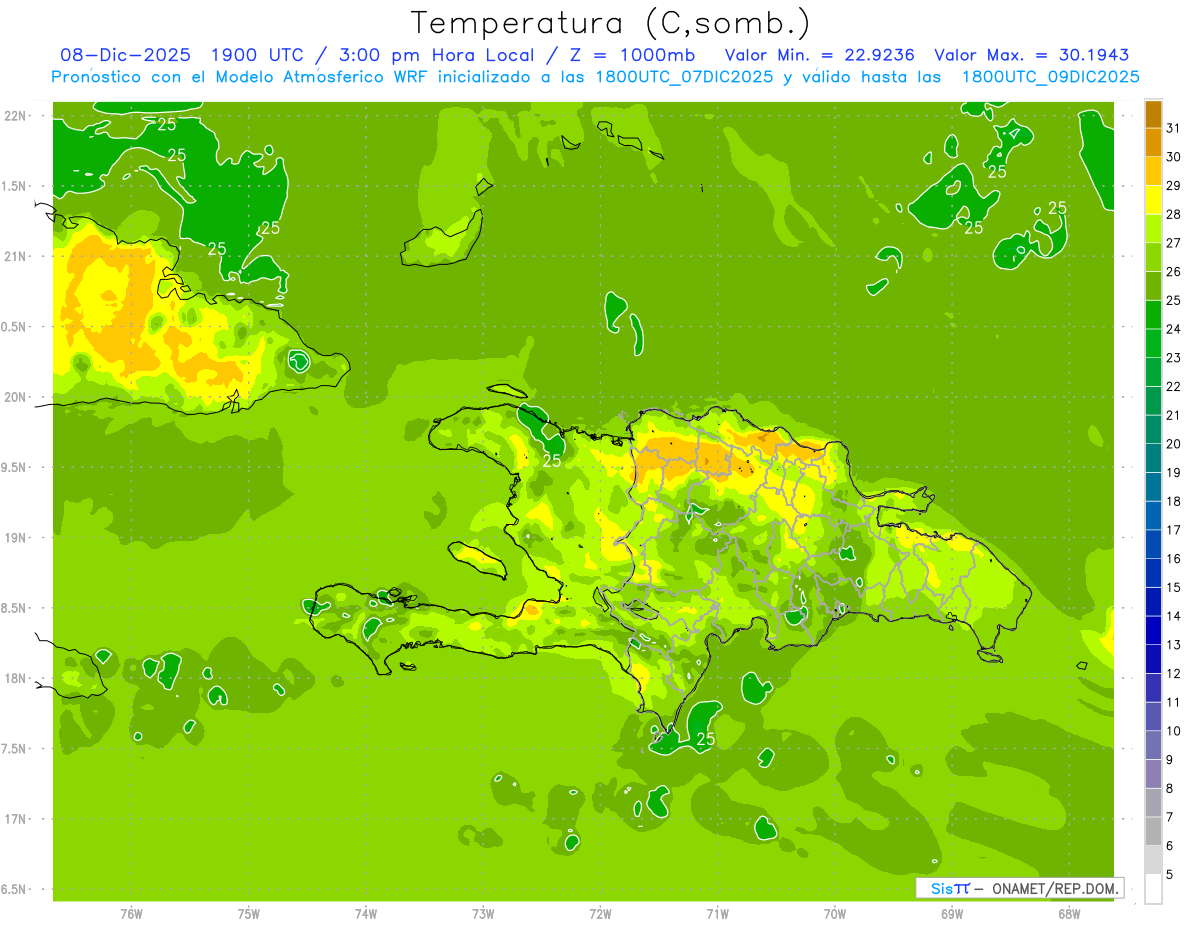Click the legend value 14

point(1174,616)
